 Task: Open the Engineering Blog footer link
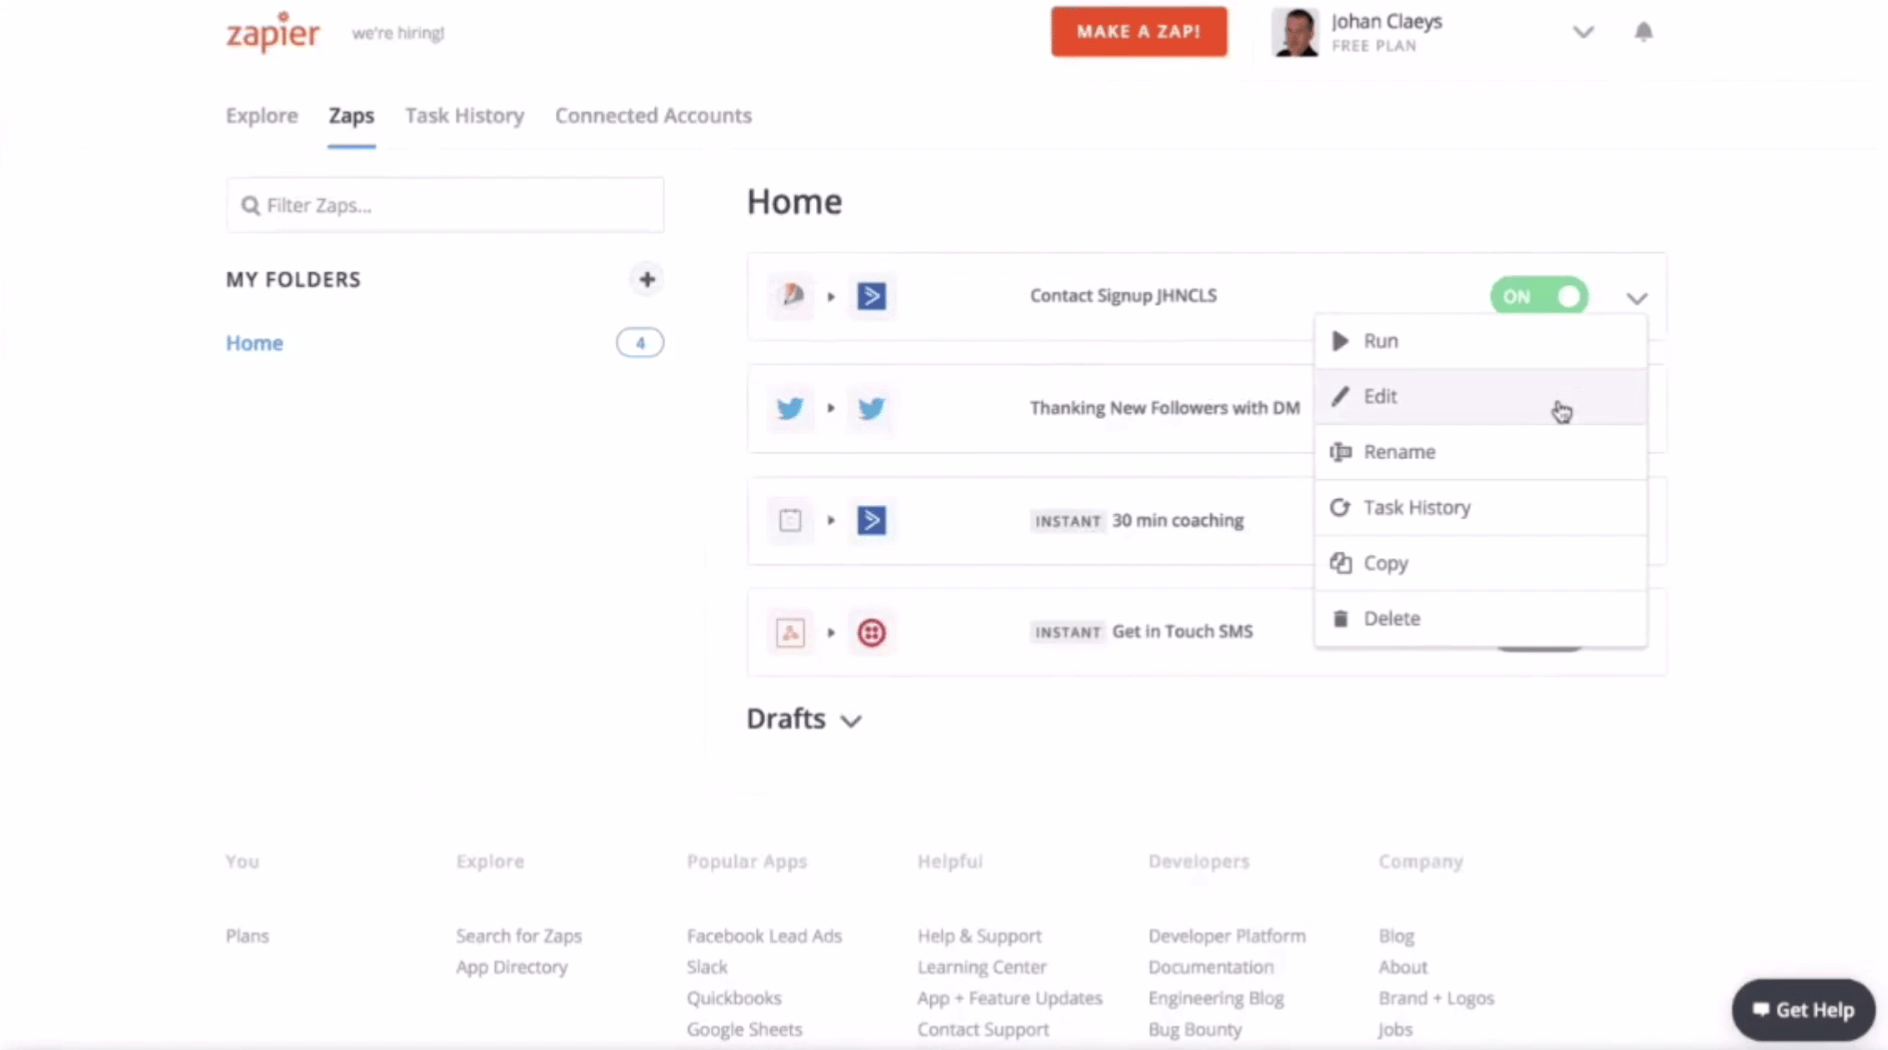[1216, 998]
